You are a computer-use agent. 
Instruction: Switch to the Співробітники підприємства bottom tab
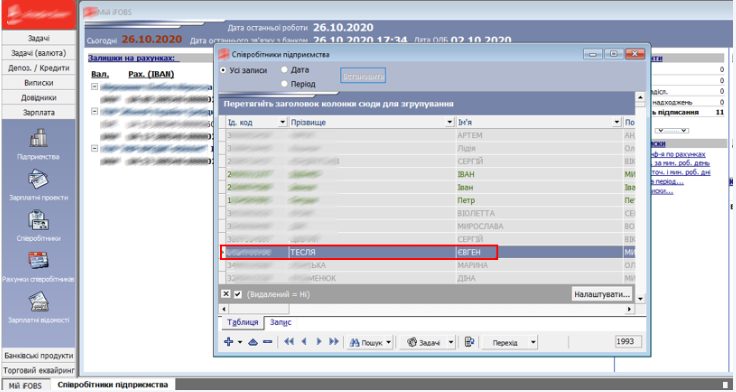tap(112, 384)
